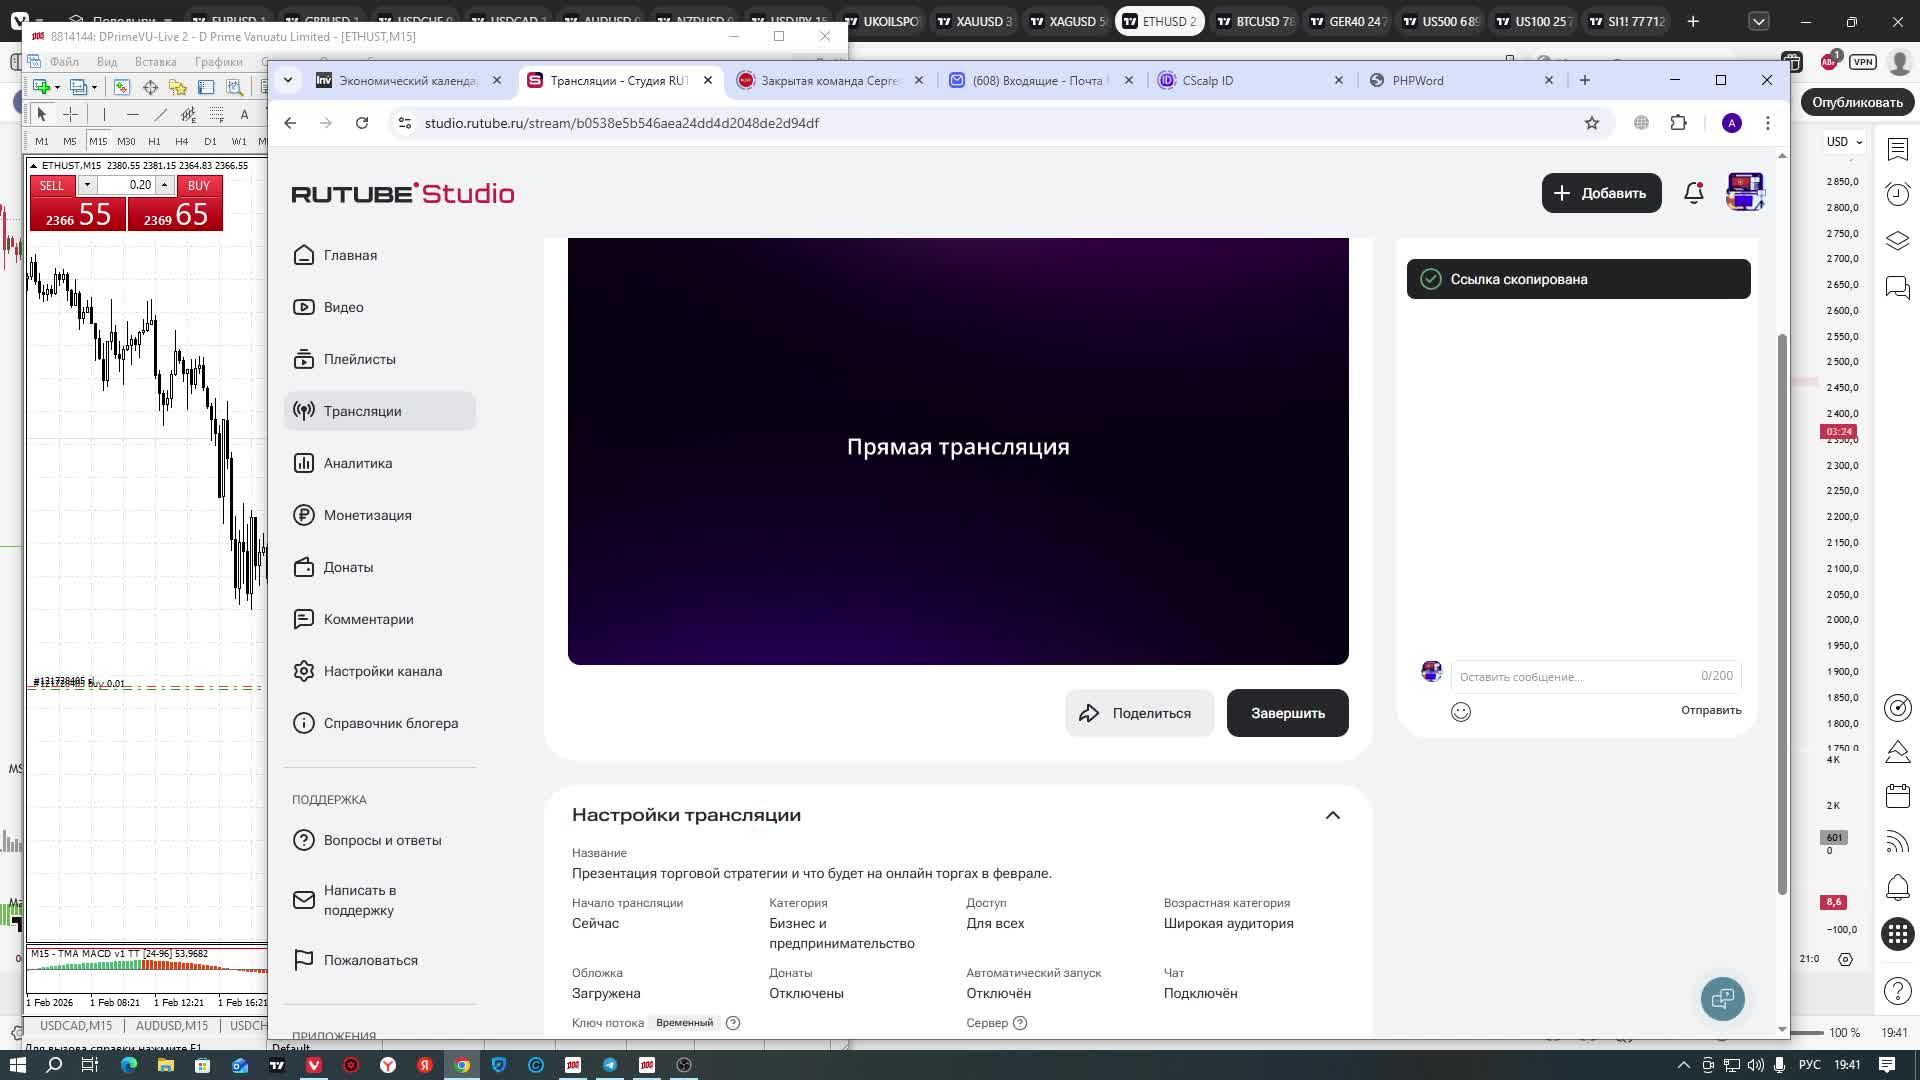This screenshot has height=1080, width=1920.
Task: Open the USD currency dropdown
Action: pos(1843,141)
